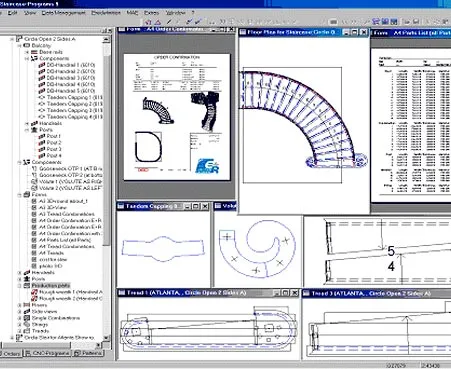
Task: Click the Production parts folder icon
Action: pyautogui.click(x=27, y=286)
